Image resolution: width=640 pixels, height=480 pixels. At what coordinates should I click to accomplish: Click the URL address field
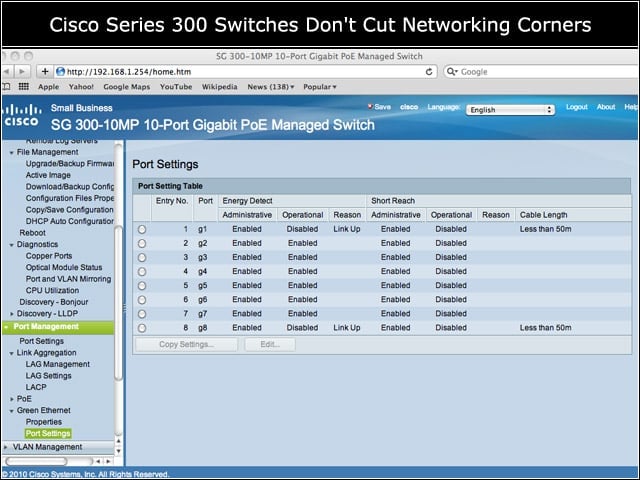(245, 72)
